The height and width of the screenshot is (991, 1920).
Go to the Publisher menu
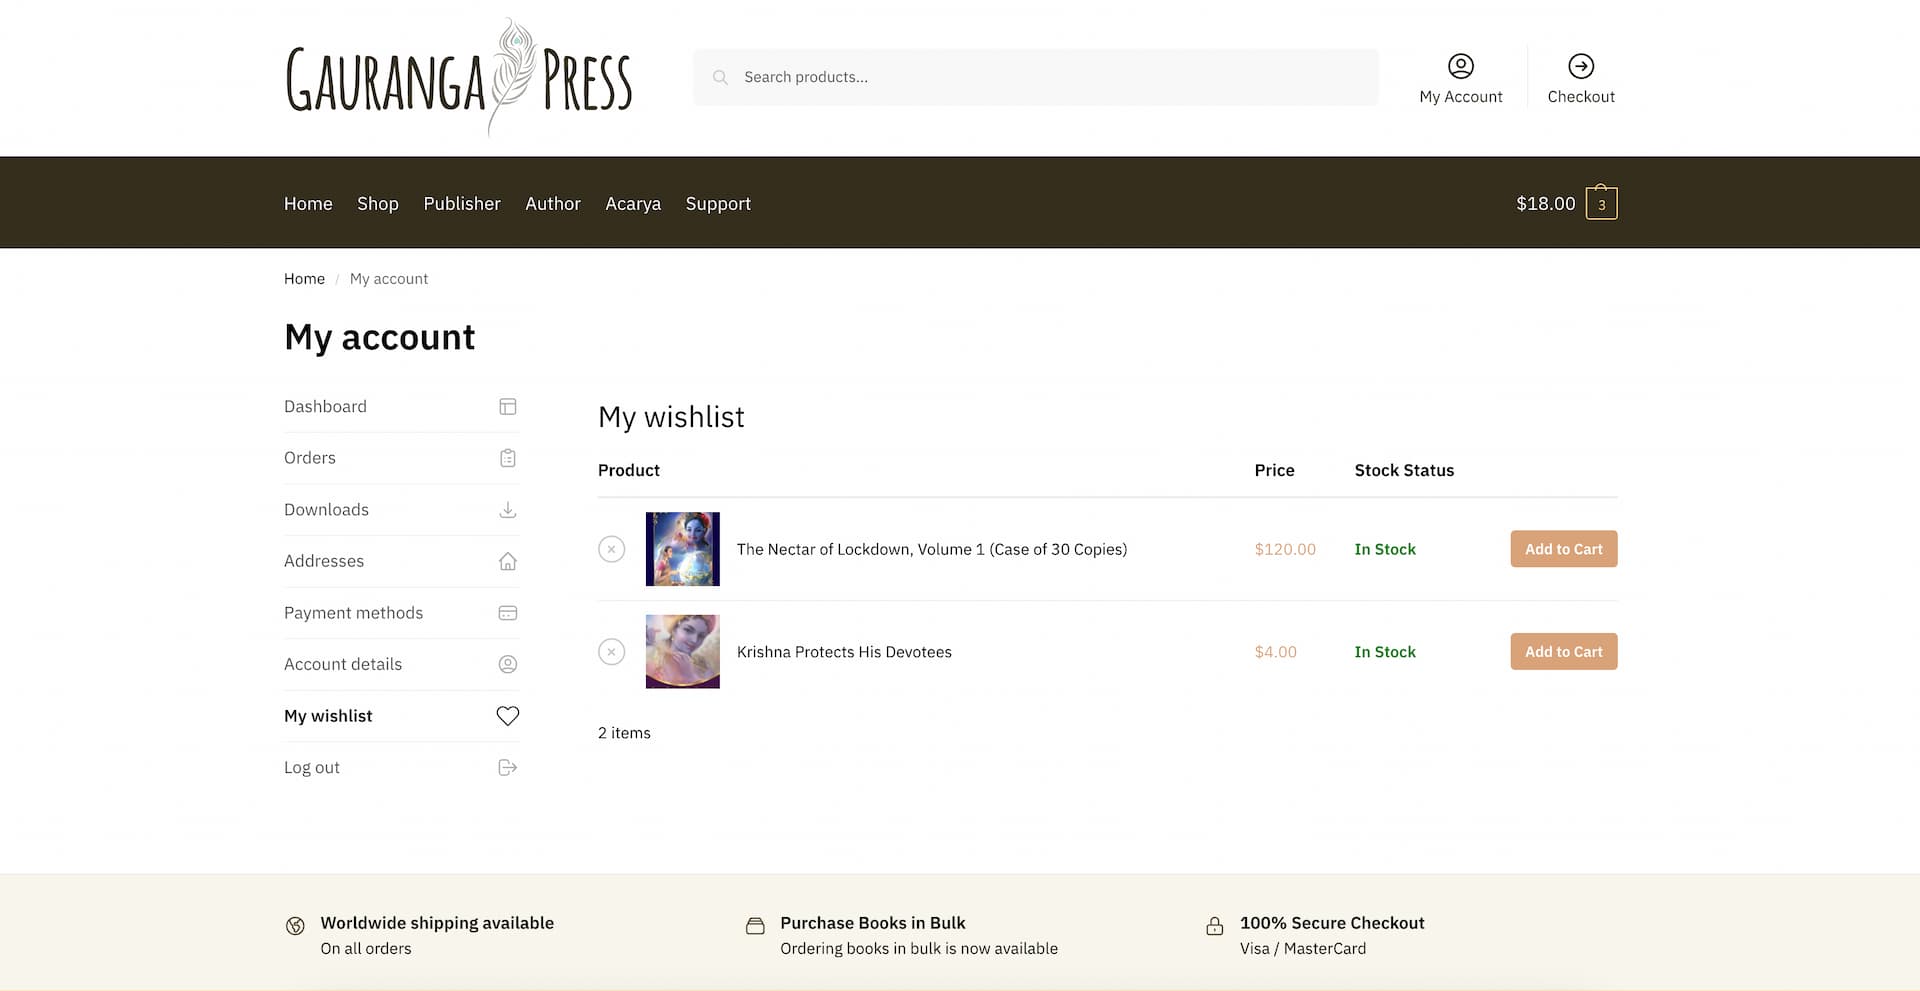[462, 204]
